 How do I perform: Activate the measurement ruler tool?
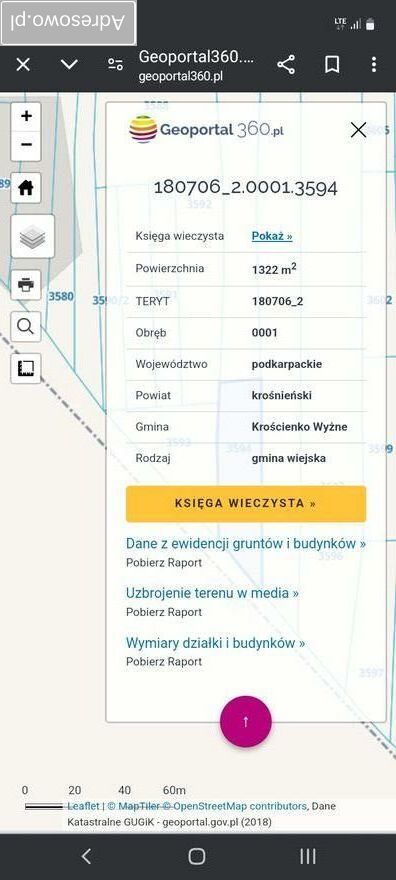pyautogui.click(x=26, y=368)
